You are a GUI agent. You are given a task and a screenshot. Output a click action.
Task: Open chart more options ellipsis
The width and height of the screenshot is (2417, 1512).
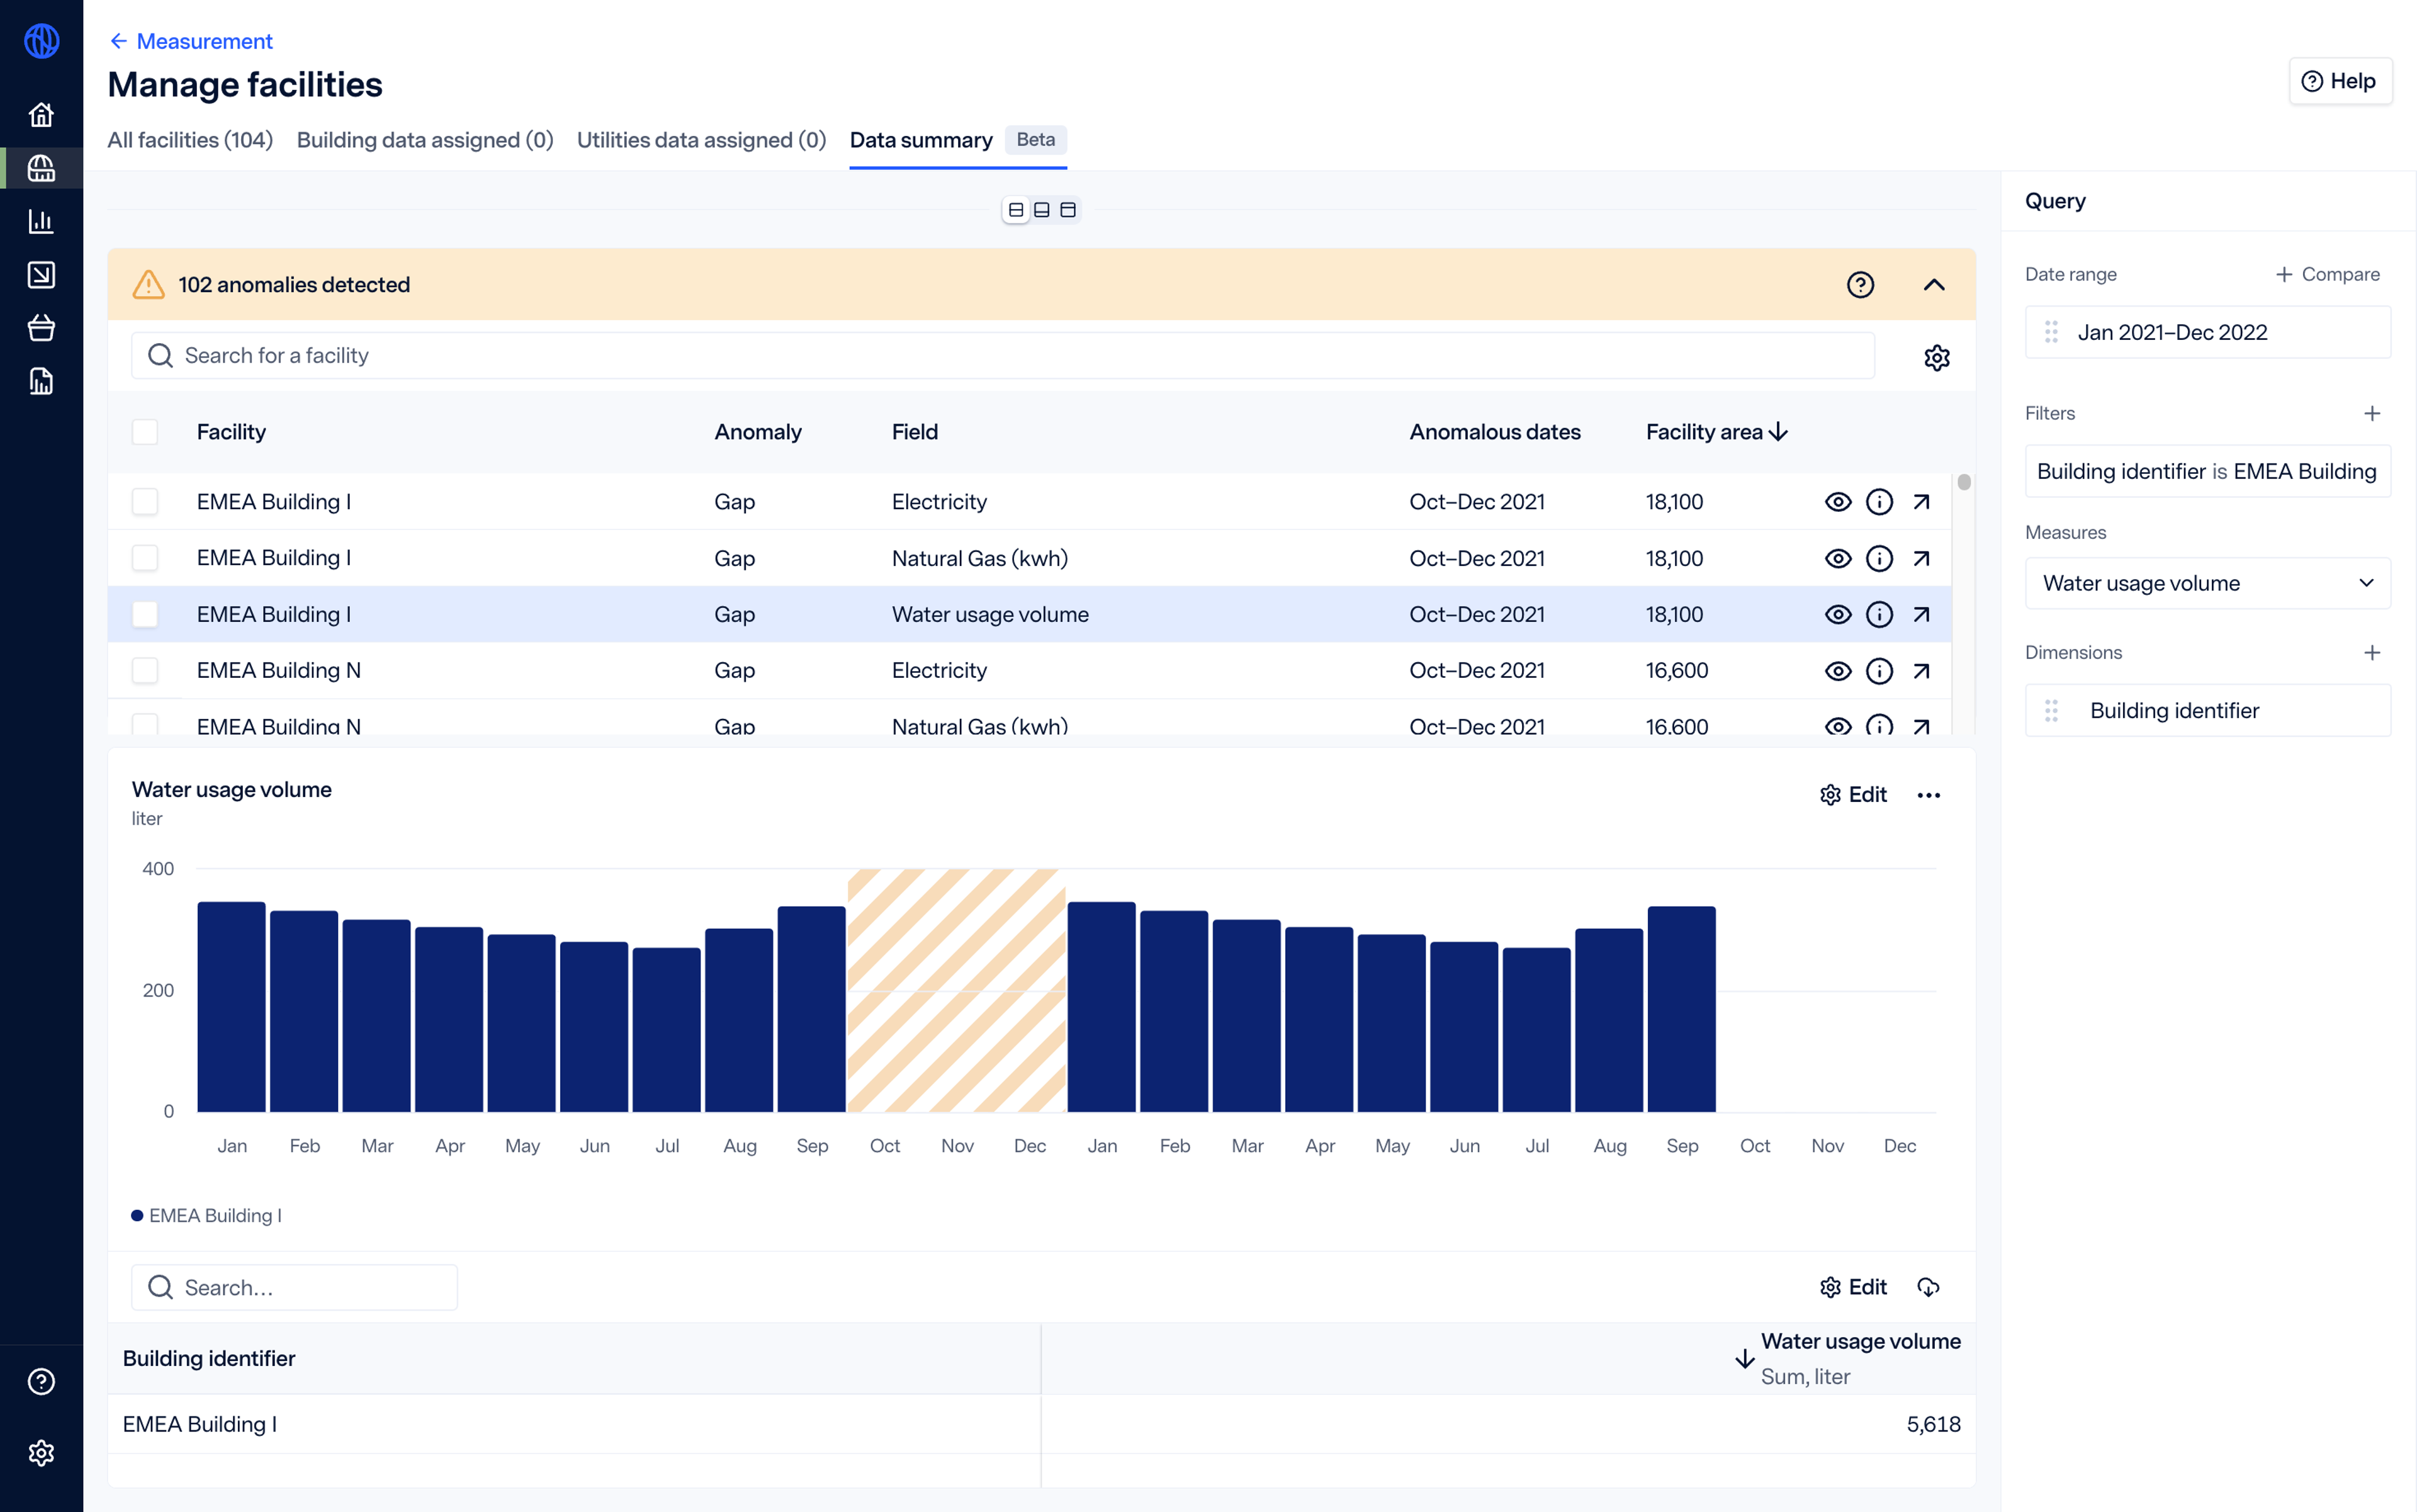[1928, 795]
